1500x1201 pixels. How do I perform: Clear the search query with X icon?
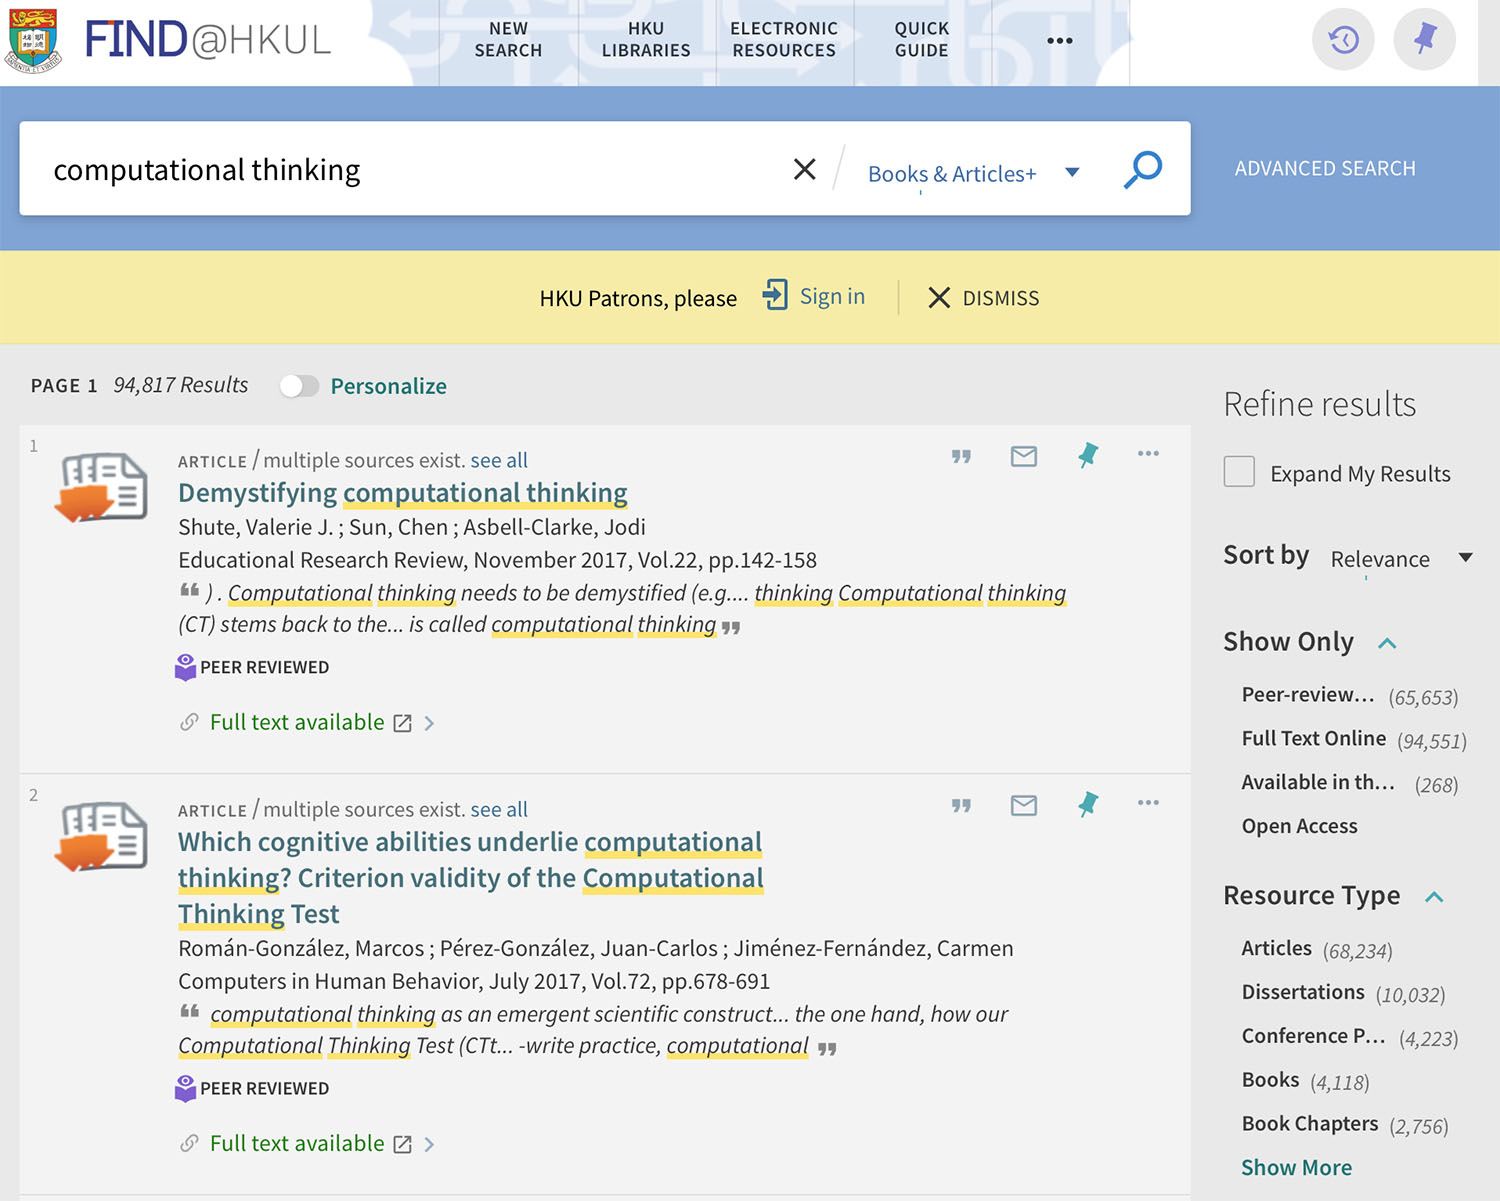coord(805,169)
